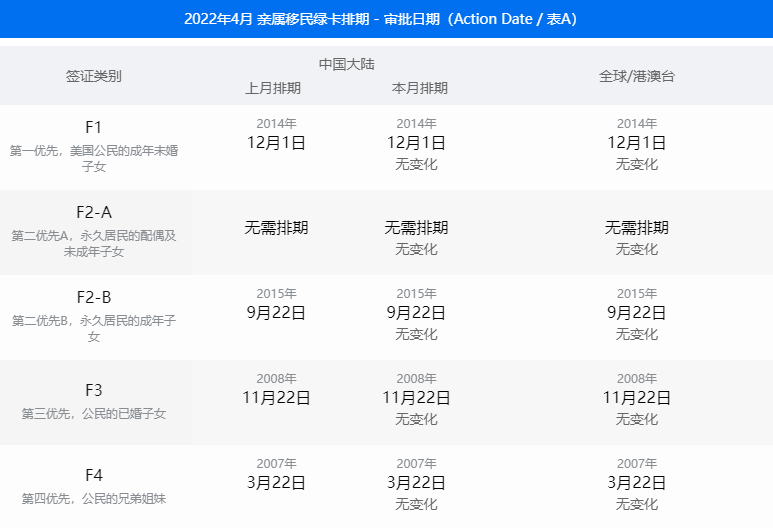Click F2-A 全球/港澳台 value 无需排期
Screen dimensions: 773x528
[x=636, y=228]
